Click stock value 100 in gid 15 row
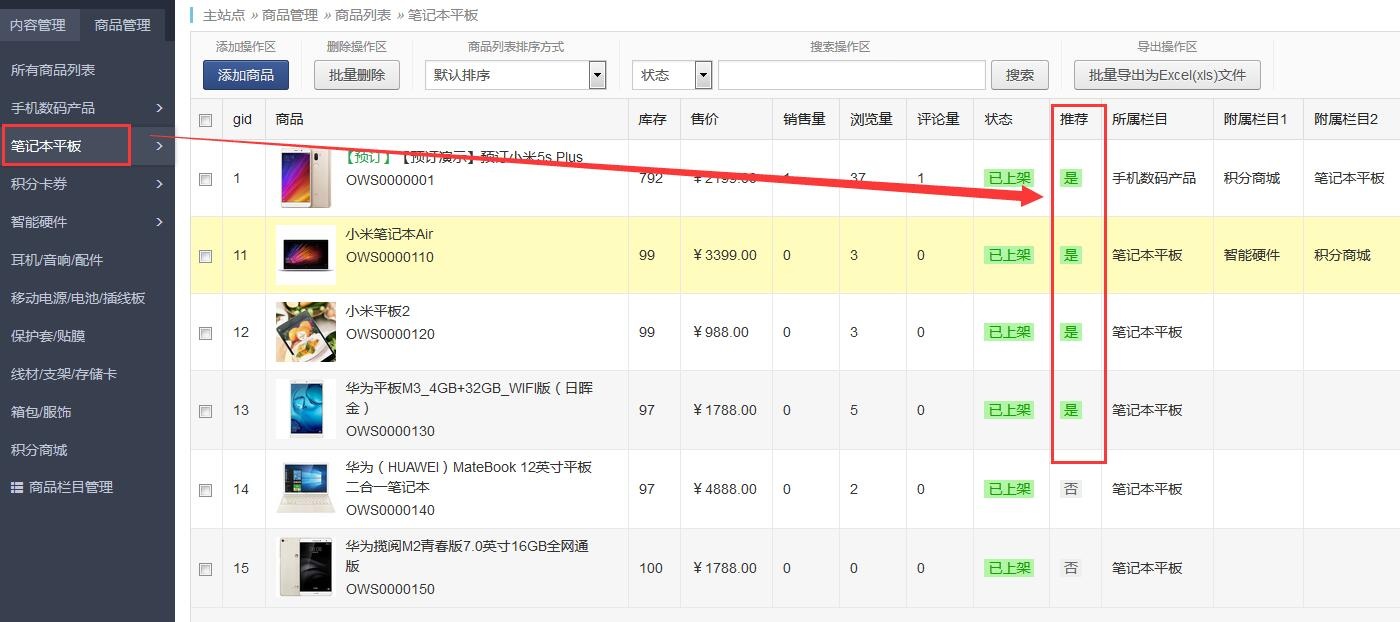 click(x=651, y=568)
